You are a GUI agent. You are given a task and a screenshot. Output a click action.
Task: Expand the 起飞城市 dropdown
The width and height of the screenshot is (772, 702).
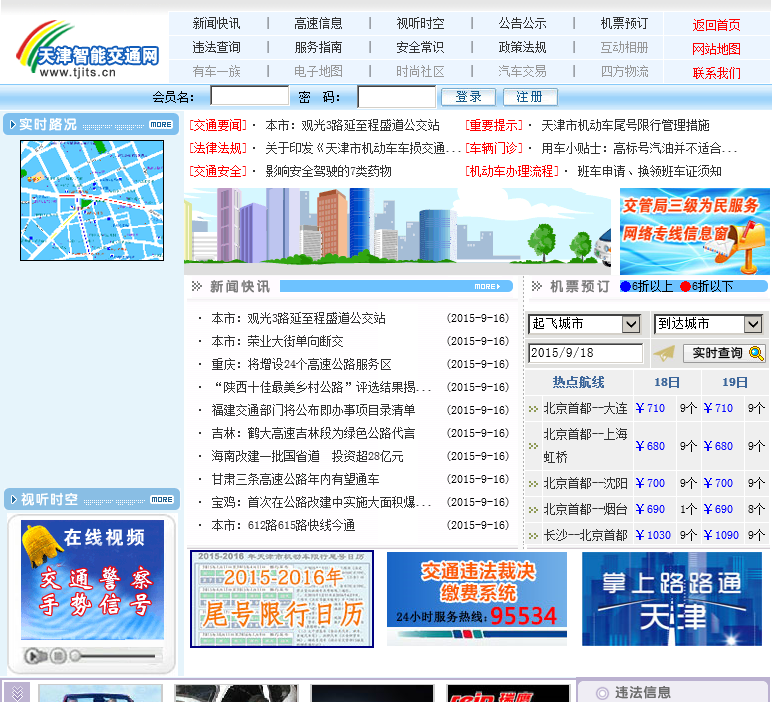[584, 324]
